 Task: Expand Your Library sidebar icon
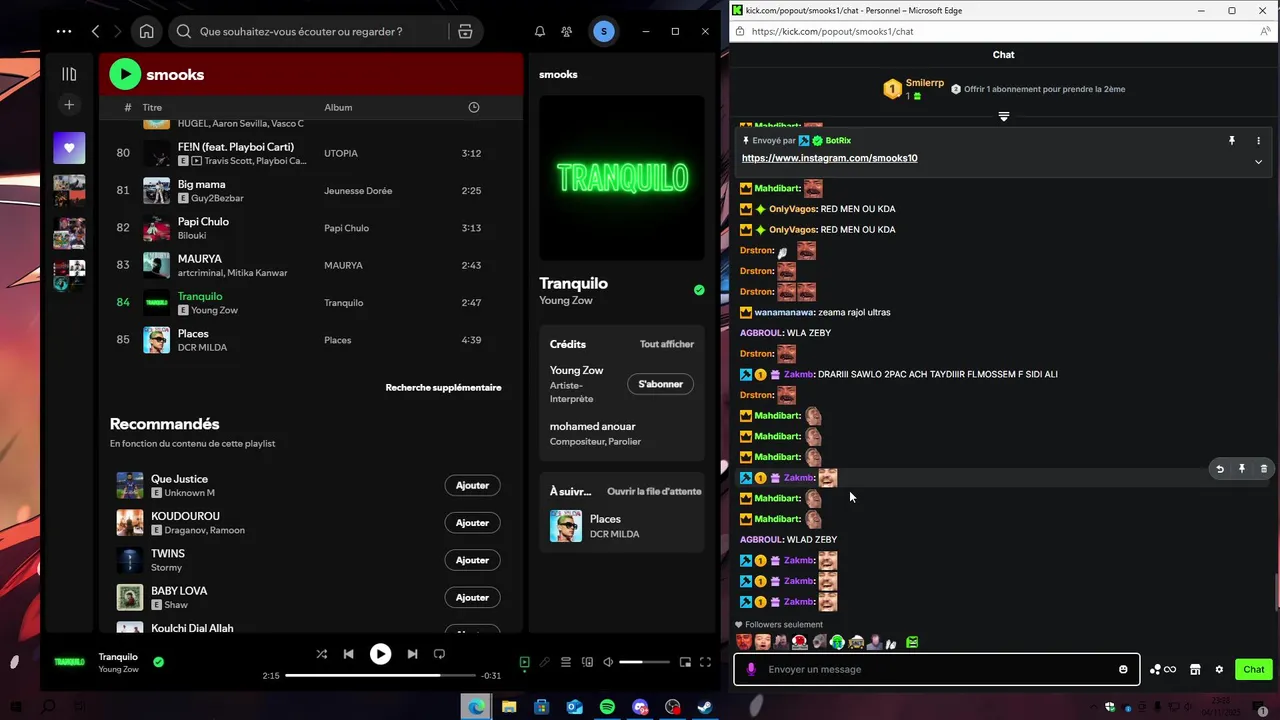[x=69, y=74]
